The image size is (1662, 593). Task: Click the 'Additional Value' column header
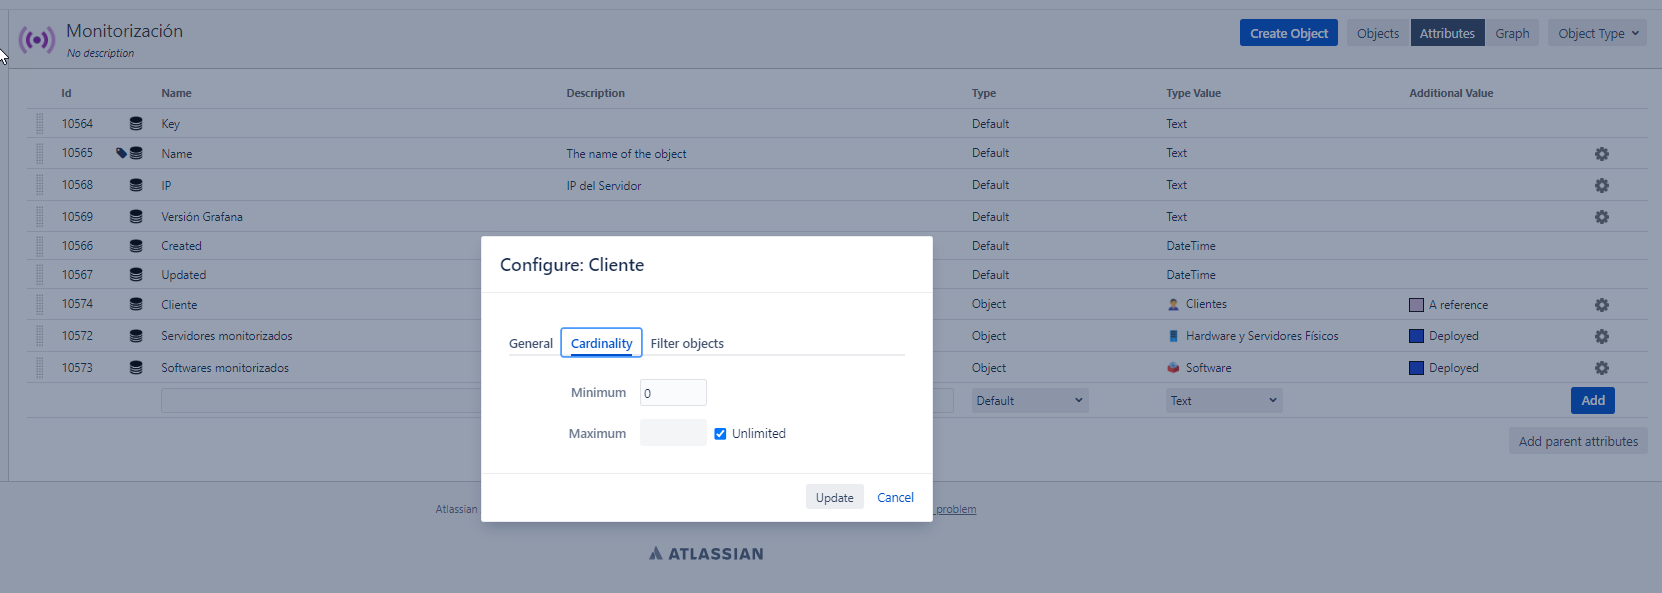point(1451,93)
